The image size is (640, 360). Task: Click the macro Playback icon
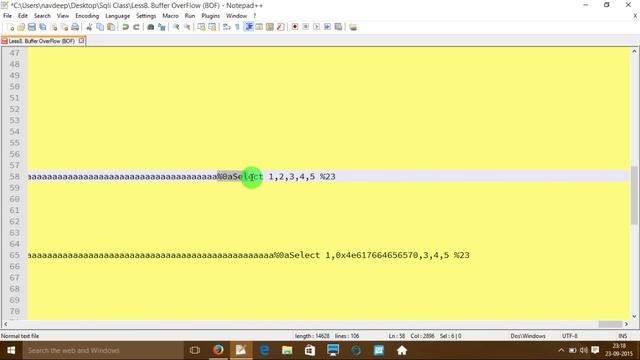[316, 27]
